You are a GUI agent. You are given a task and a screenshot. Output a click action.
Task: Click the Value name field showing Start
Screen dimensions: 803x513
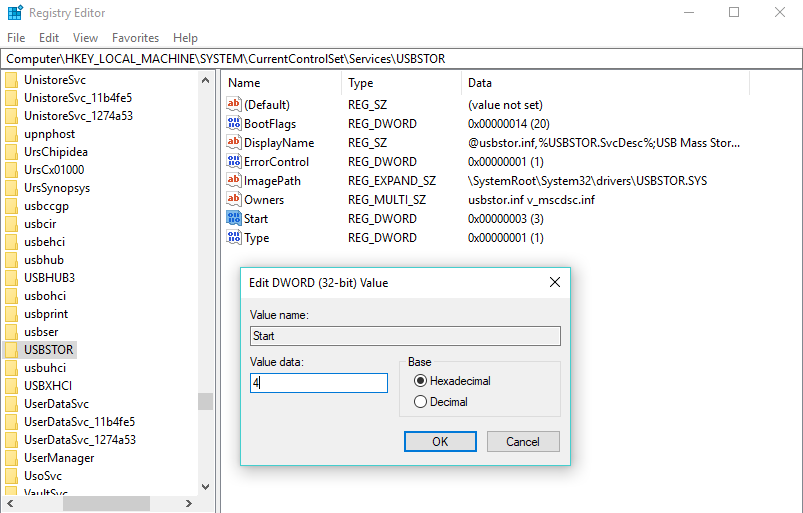[405, 336]
